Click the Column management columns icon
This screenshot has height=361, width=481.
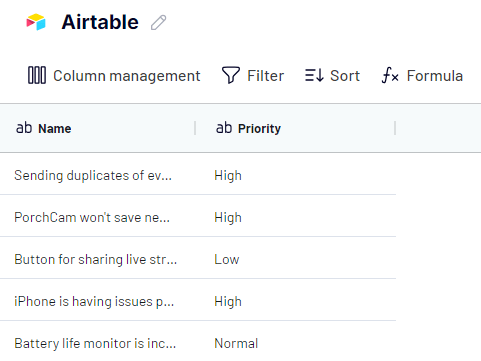point(37,75)
